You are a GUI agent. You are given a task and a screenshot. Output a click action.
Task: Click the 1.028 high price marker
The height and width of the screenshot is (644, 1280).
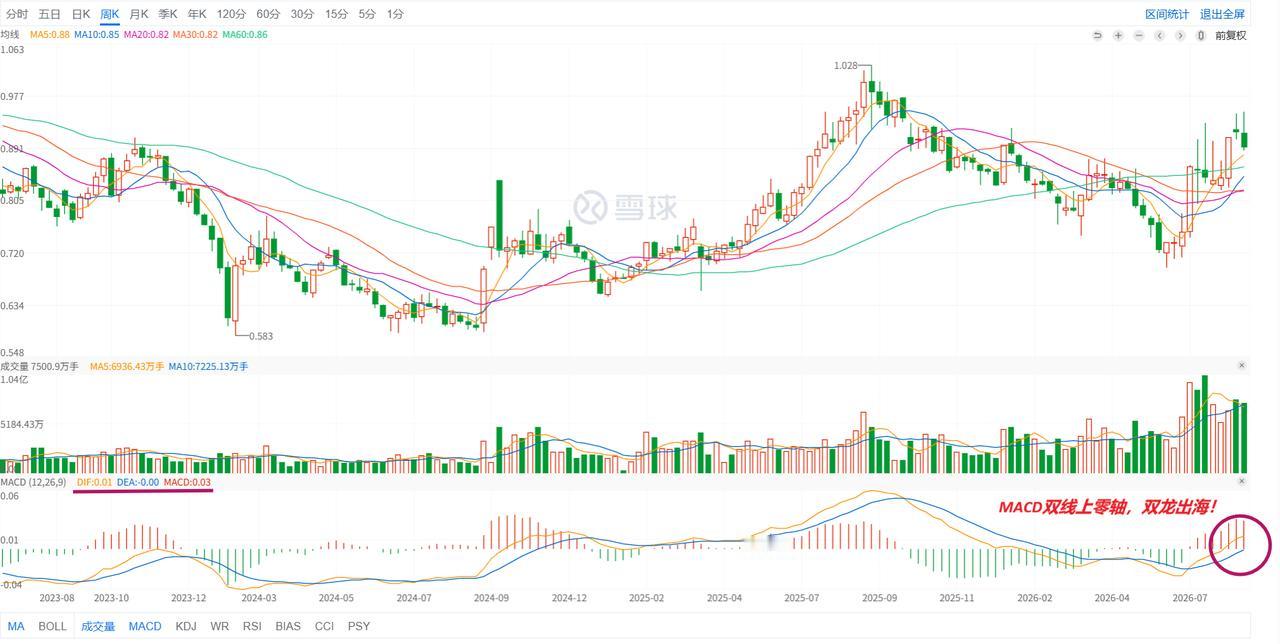coord(846,65)
